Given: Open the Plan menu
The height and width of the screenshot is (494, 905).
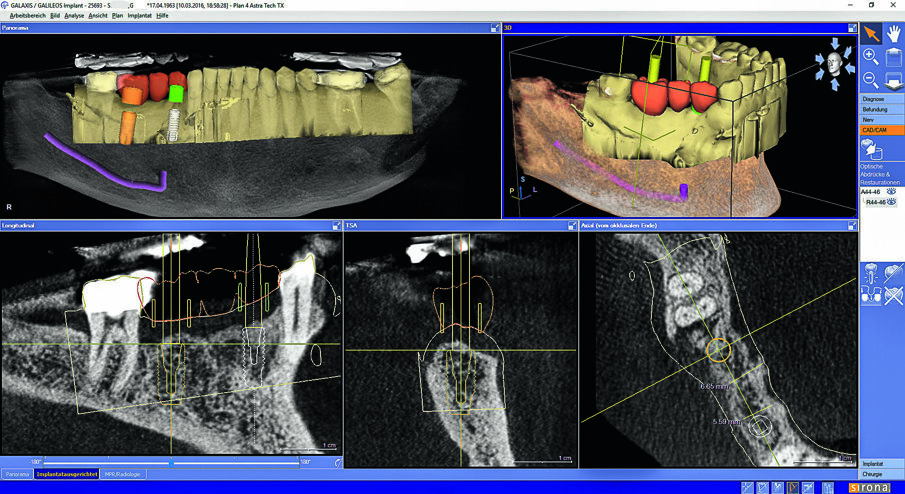Looking at the screenshot, I should coord(118,16).
